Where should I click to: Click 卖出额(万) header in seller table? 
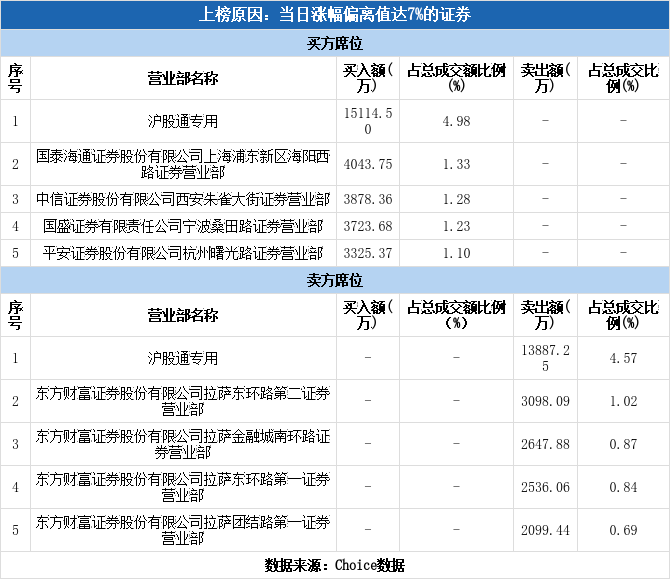(545, 315)
